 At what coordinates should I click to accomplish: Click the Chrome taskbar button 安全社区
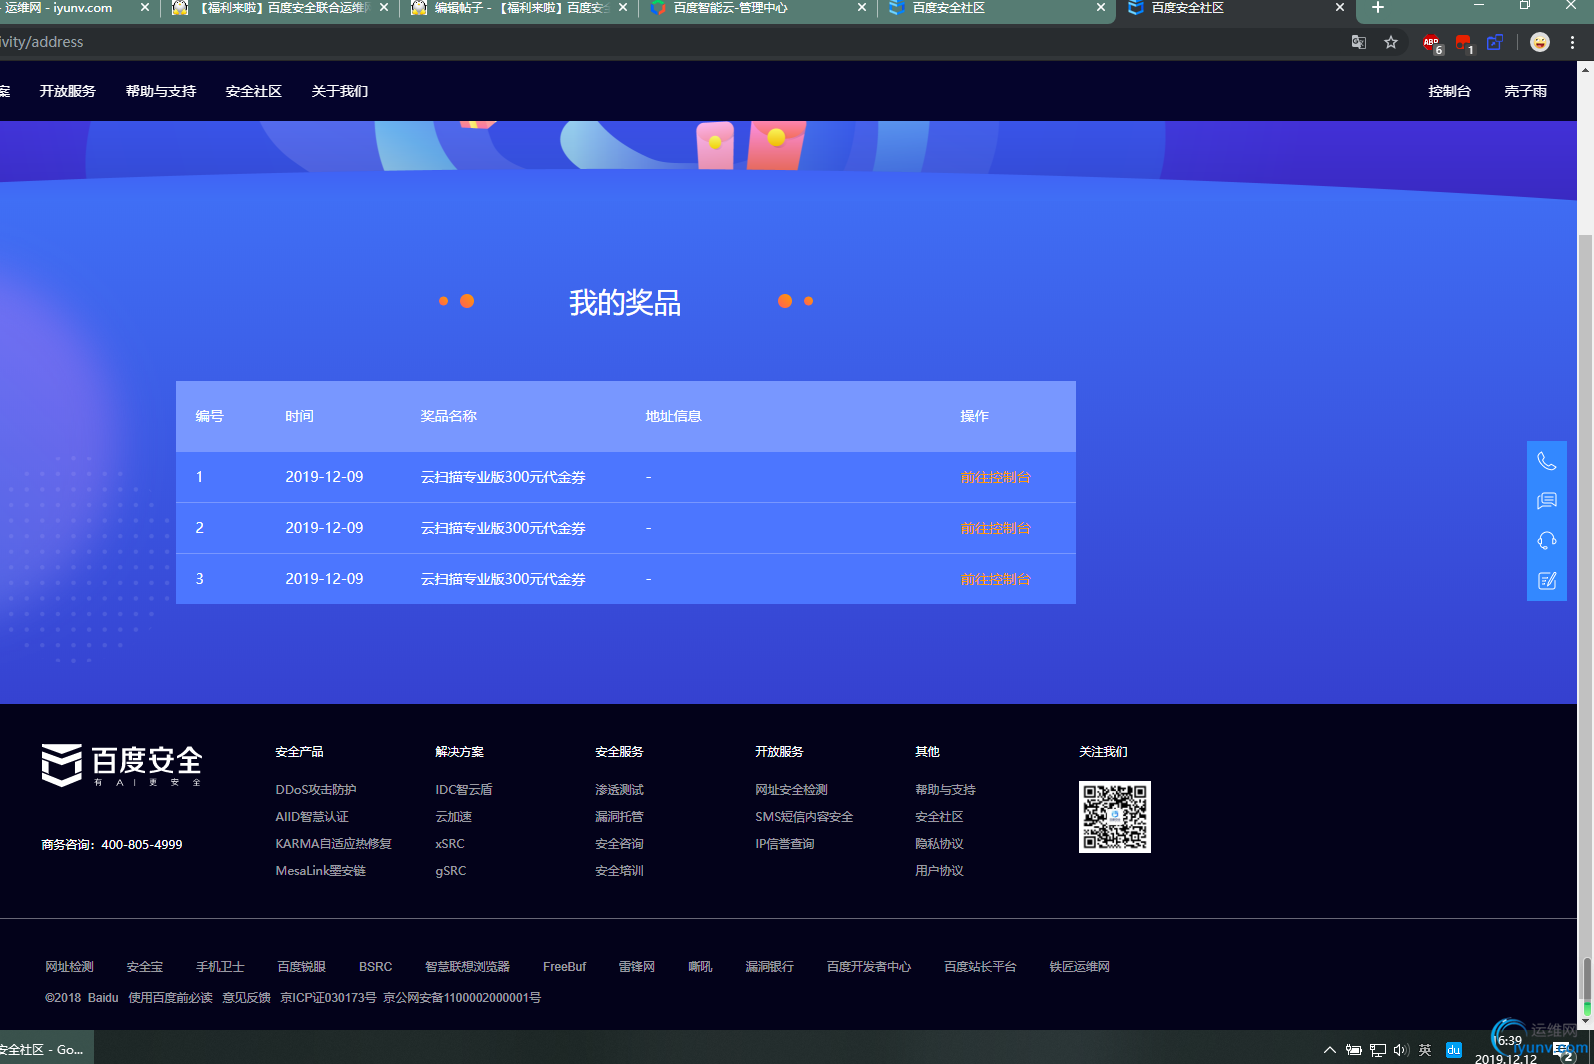coord(46,1049)
